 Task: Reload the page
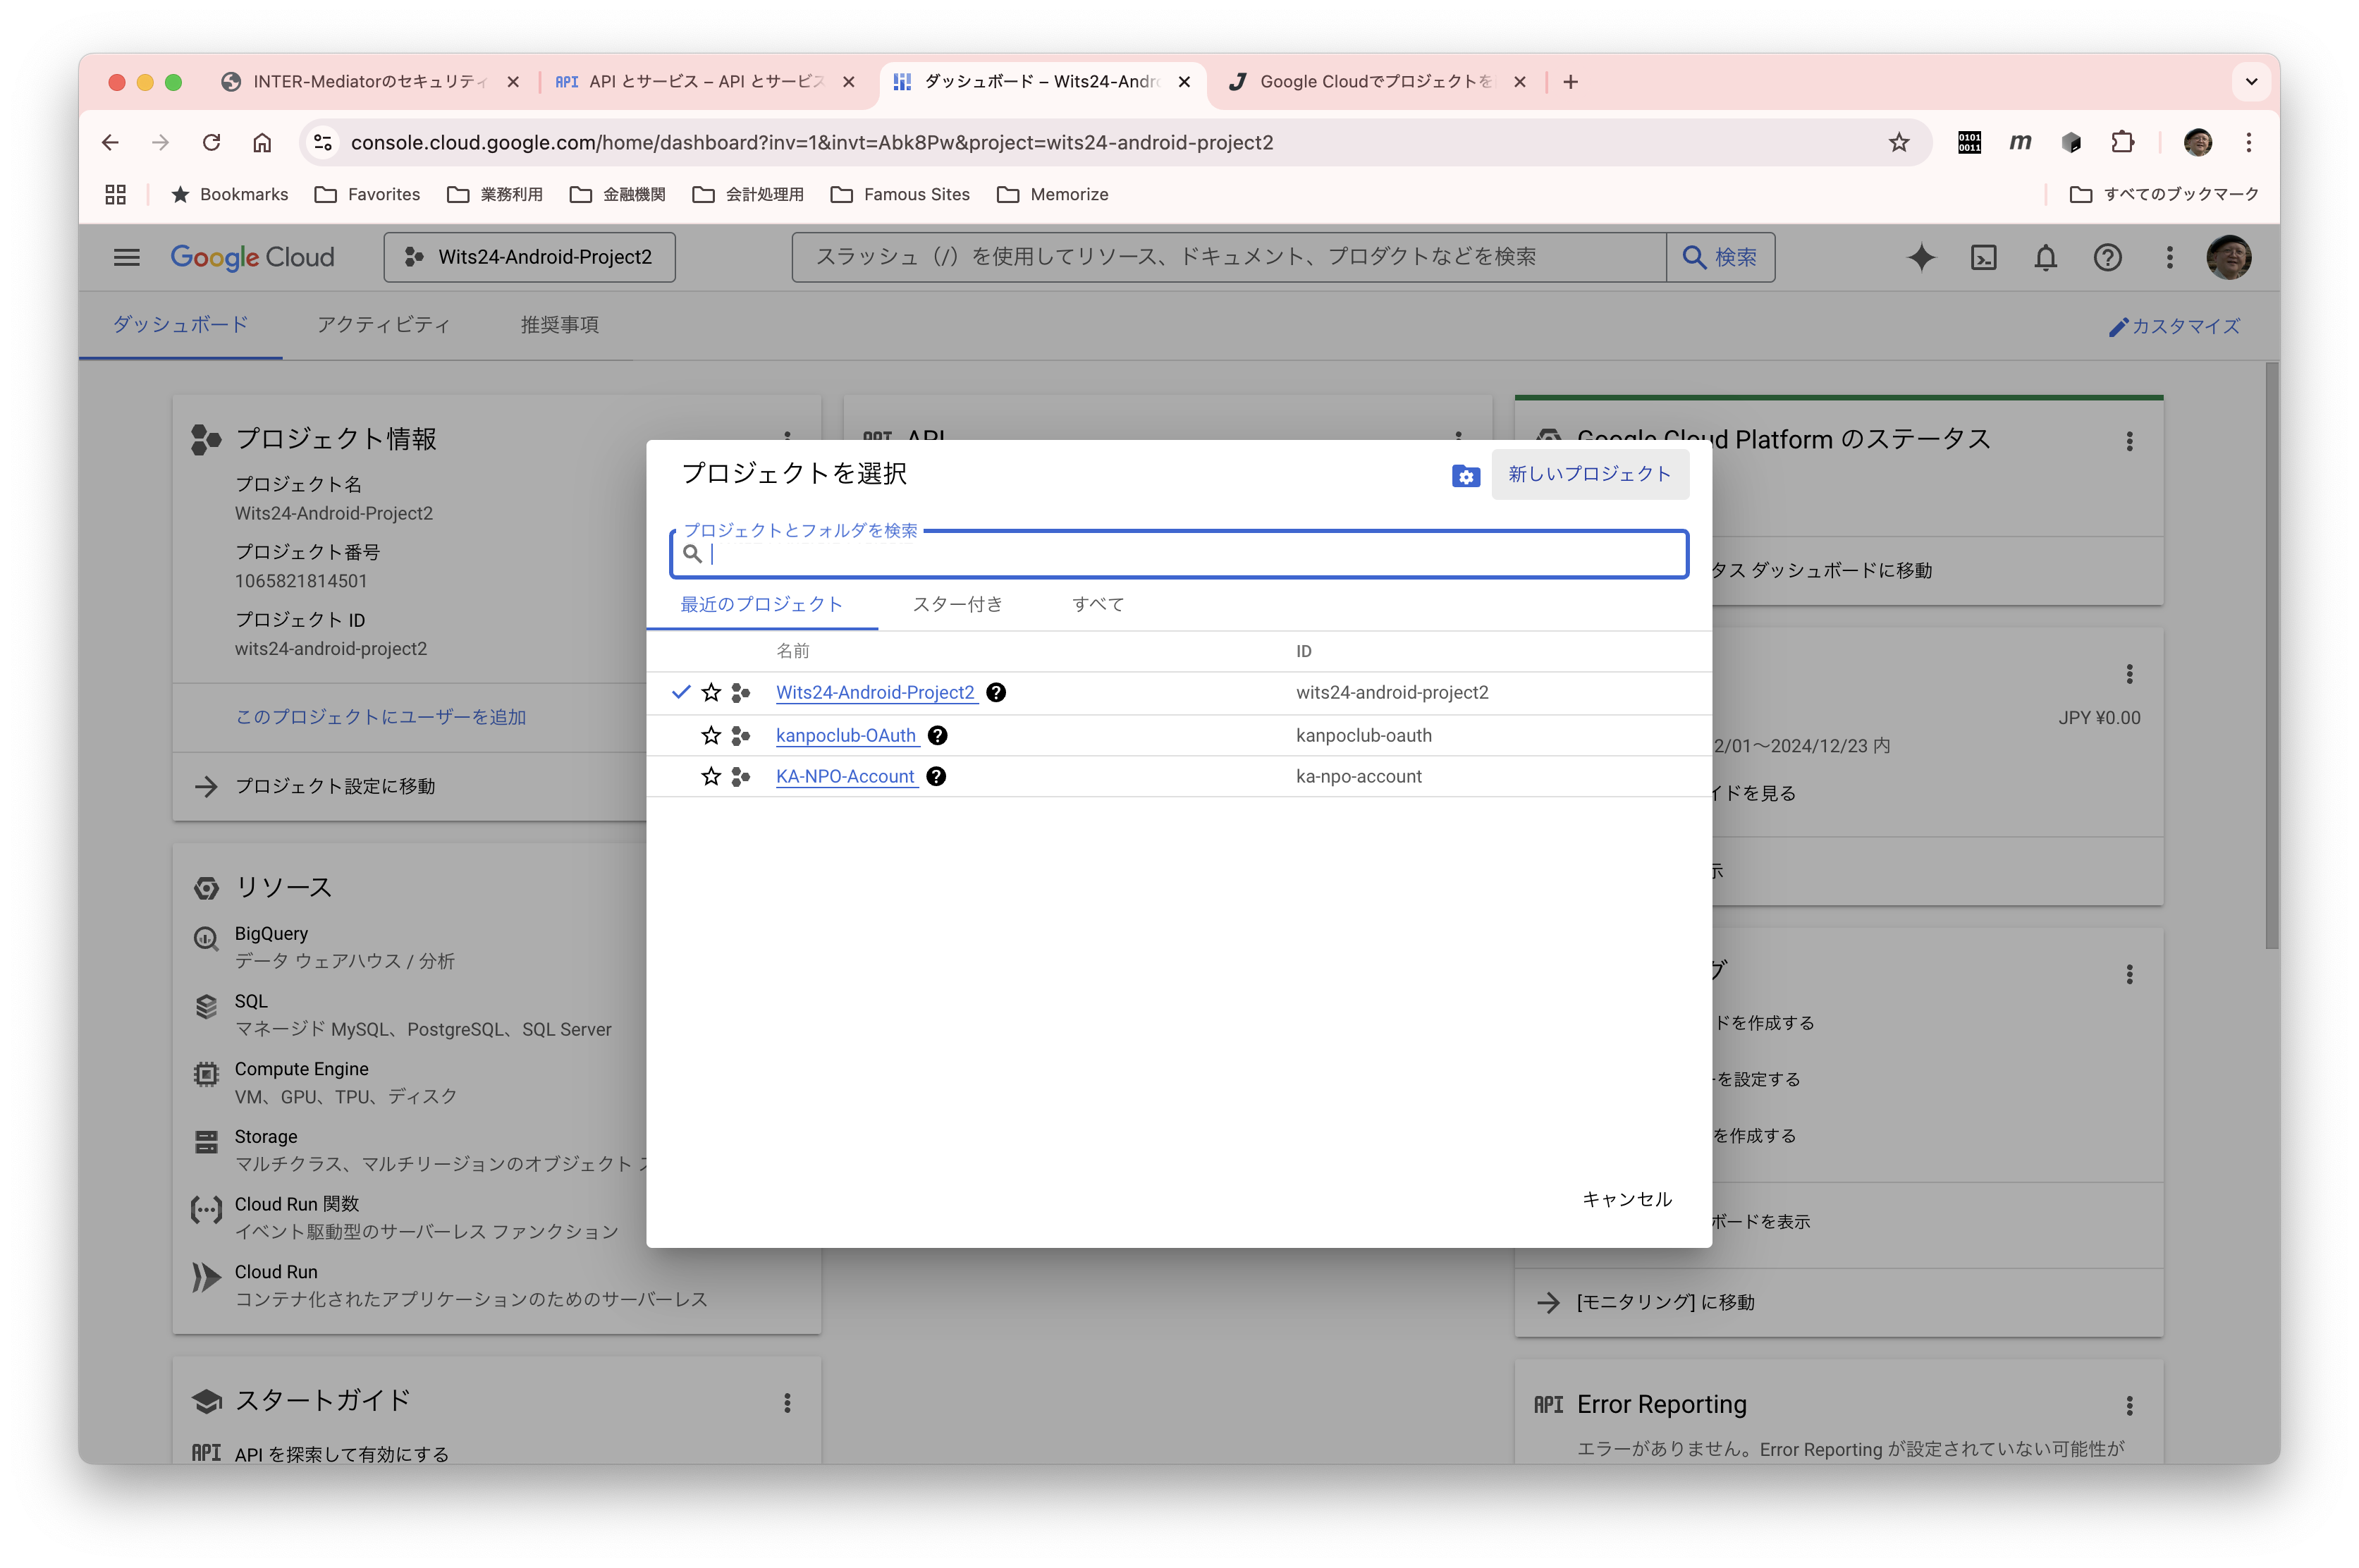[x=211, y=142]
